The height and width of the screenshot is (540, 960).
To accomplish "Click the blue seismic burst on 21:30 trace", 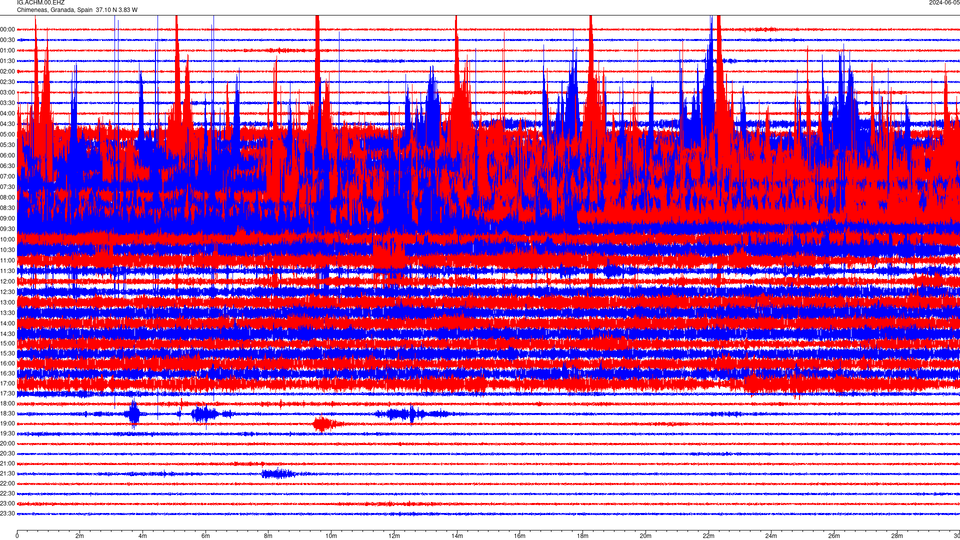I will tap(279, 473).
